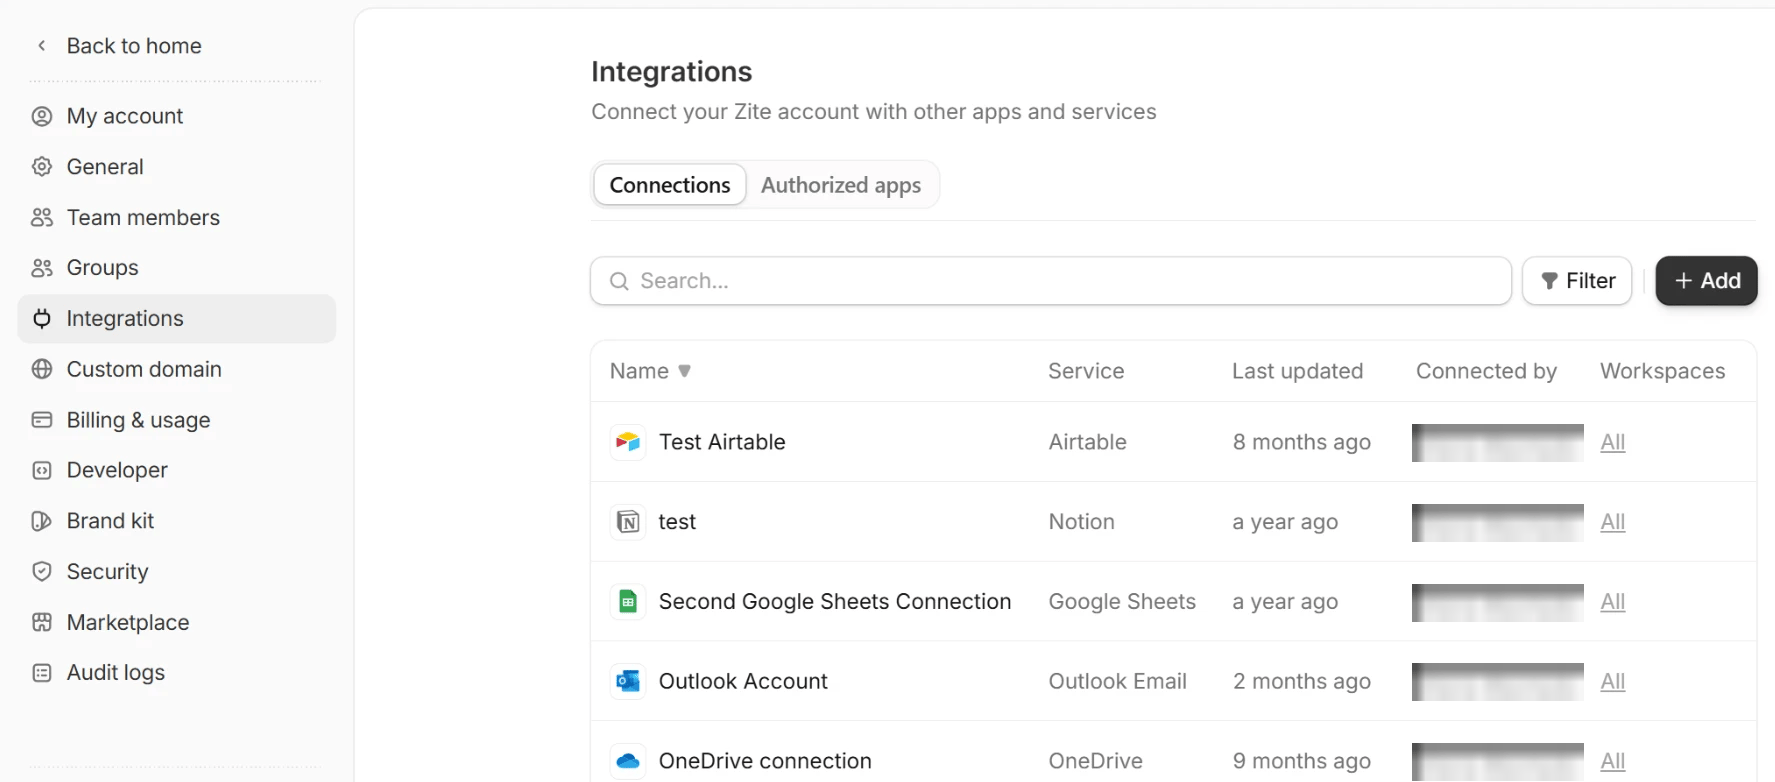This screenshot has width=1775, height=782.
Task: Select the OneDrive connection name
Action: [x=765, y=761]
